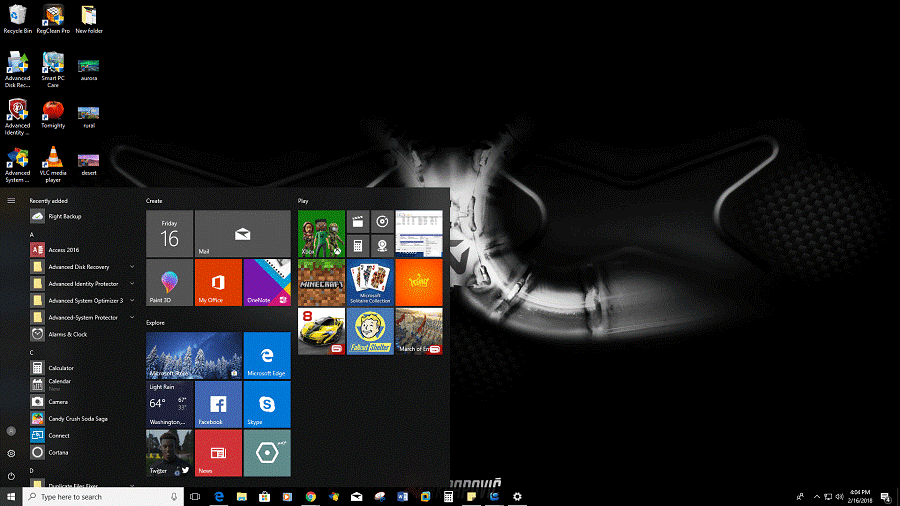
Task: Expand the Advanced Disk Recovery folder
Action: (x=132, y=267)
